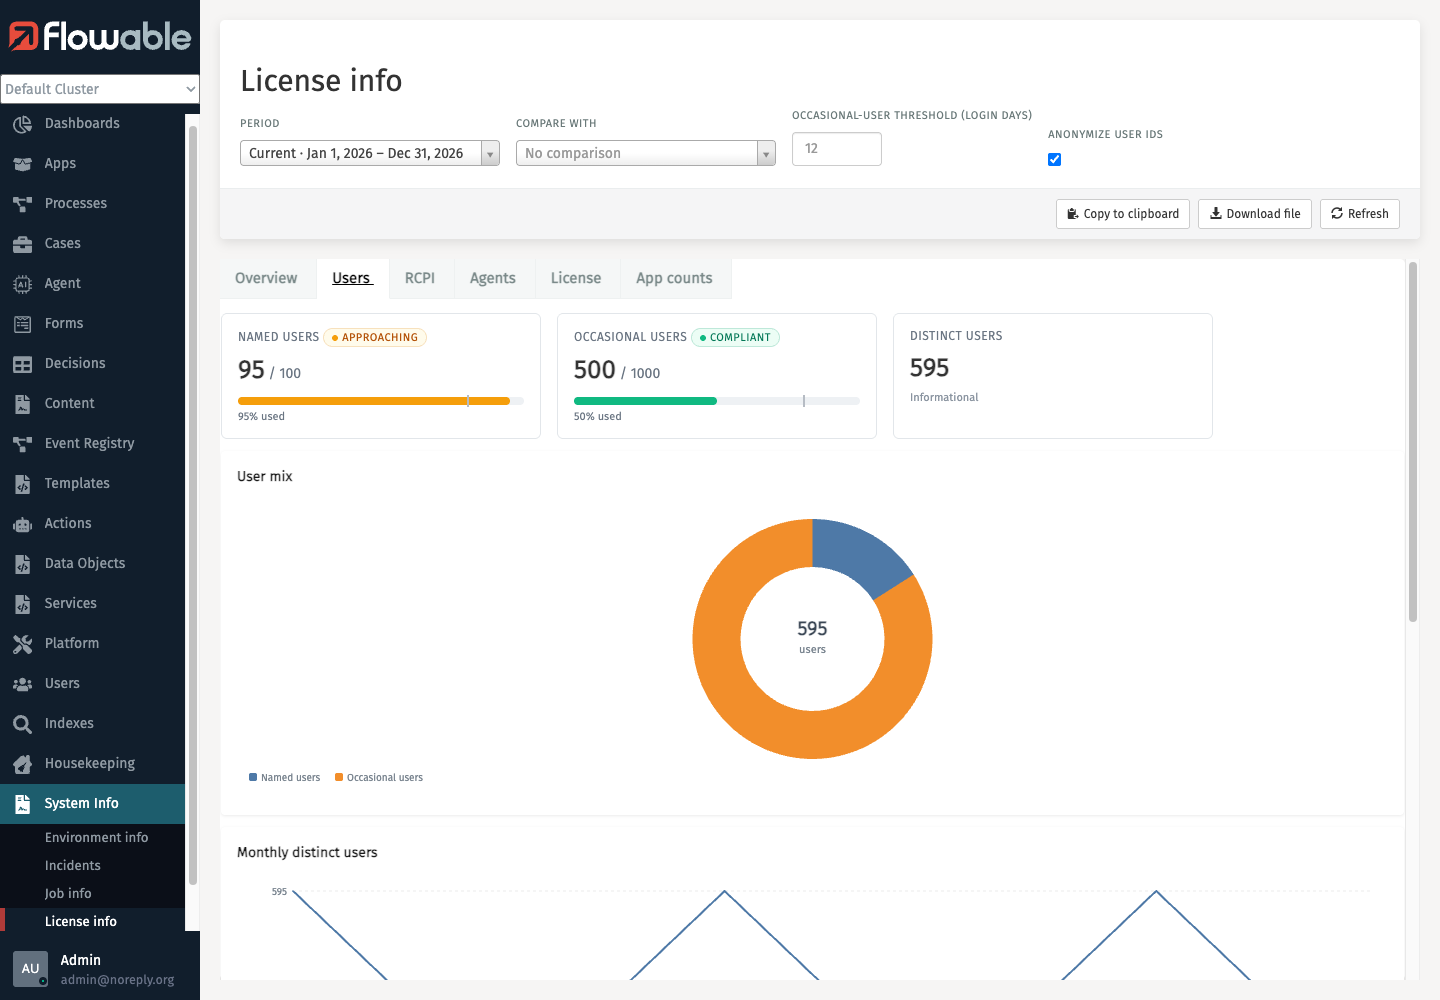Click the Platform tools icon
1440x1000 pixels.
click(22, 644)
